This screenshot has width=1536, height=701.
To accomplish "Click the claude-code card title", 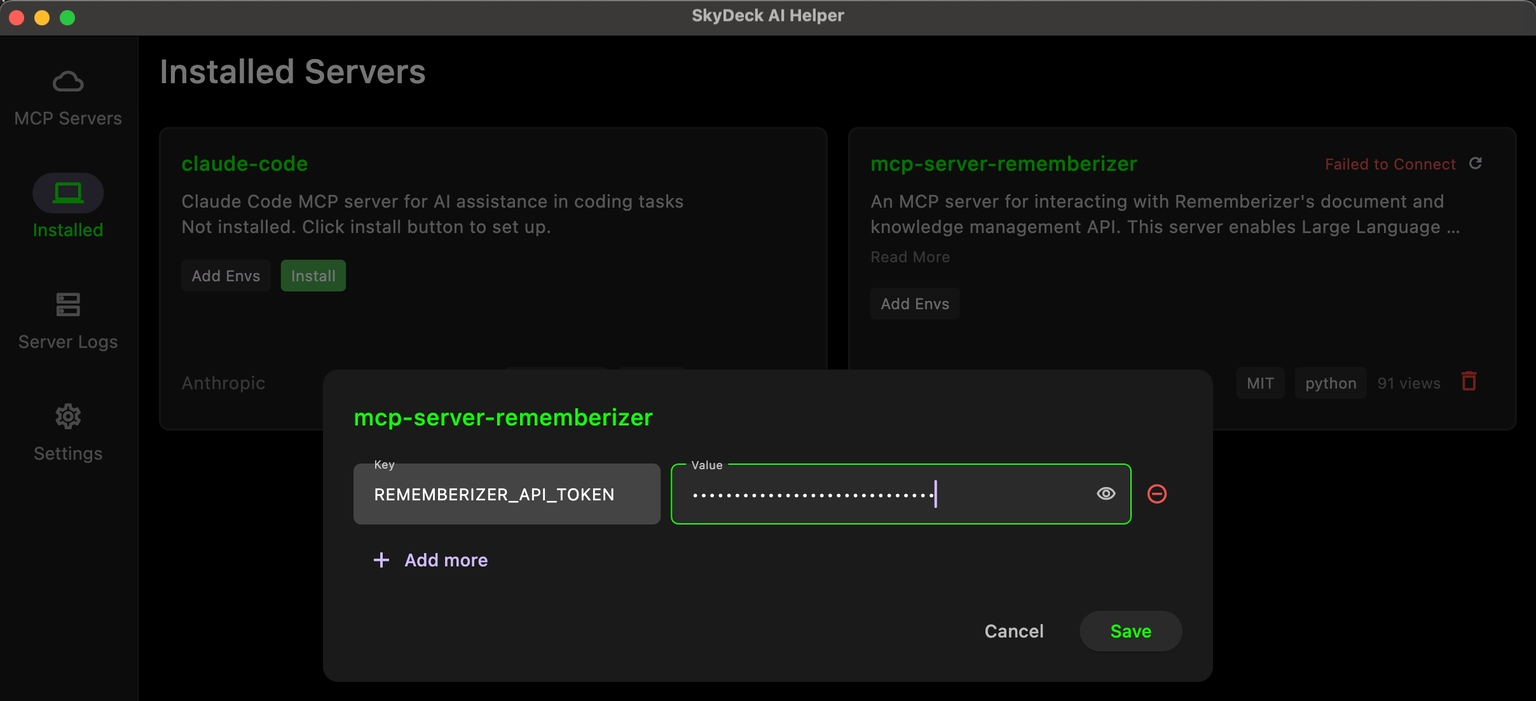I will click(x=245, y=163).
